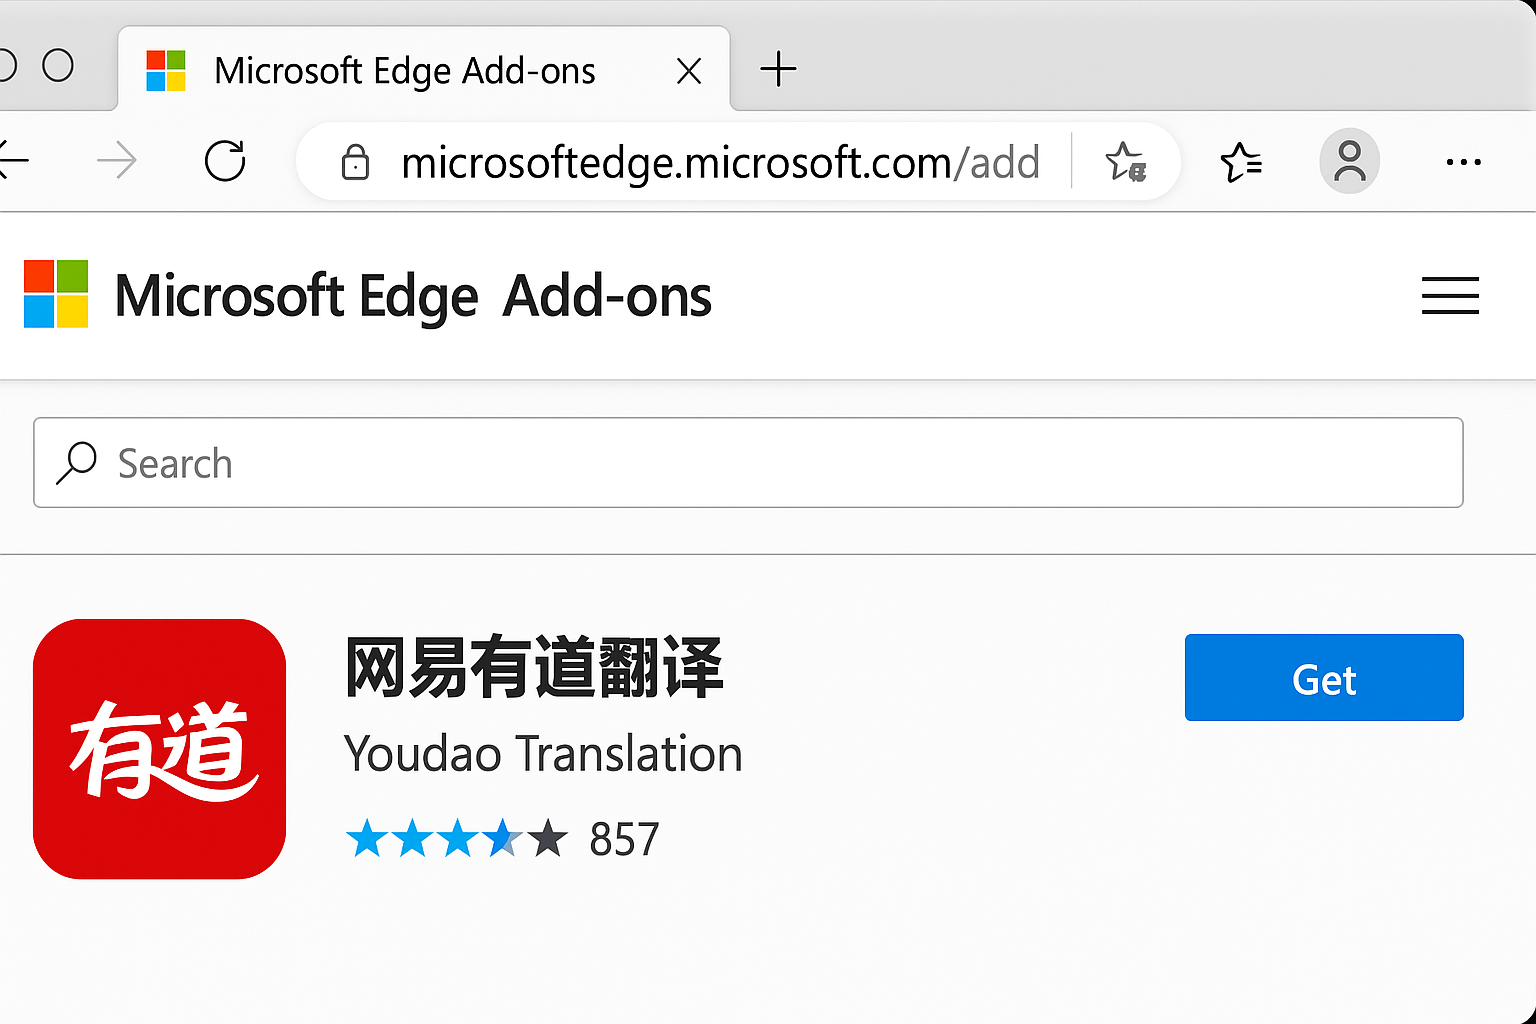
Task: Open a new browser tab
Action: (778, 70)
